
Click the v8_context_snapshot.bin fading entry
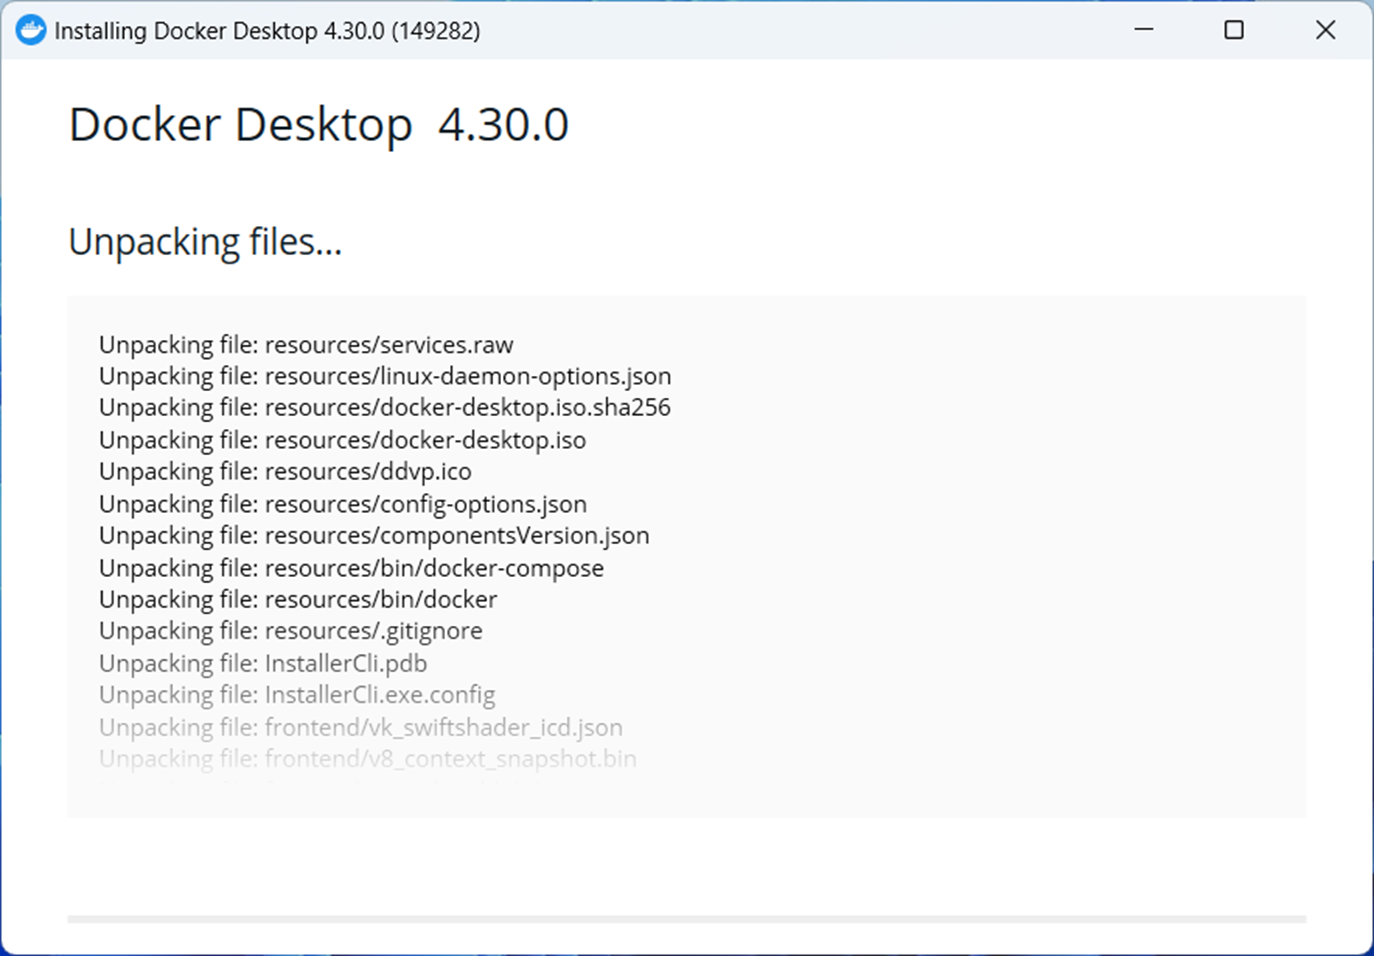[367, 759]
